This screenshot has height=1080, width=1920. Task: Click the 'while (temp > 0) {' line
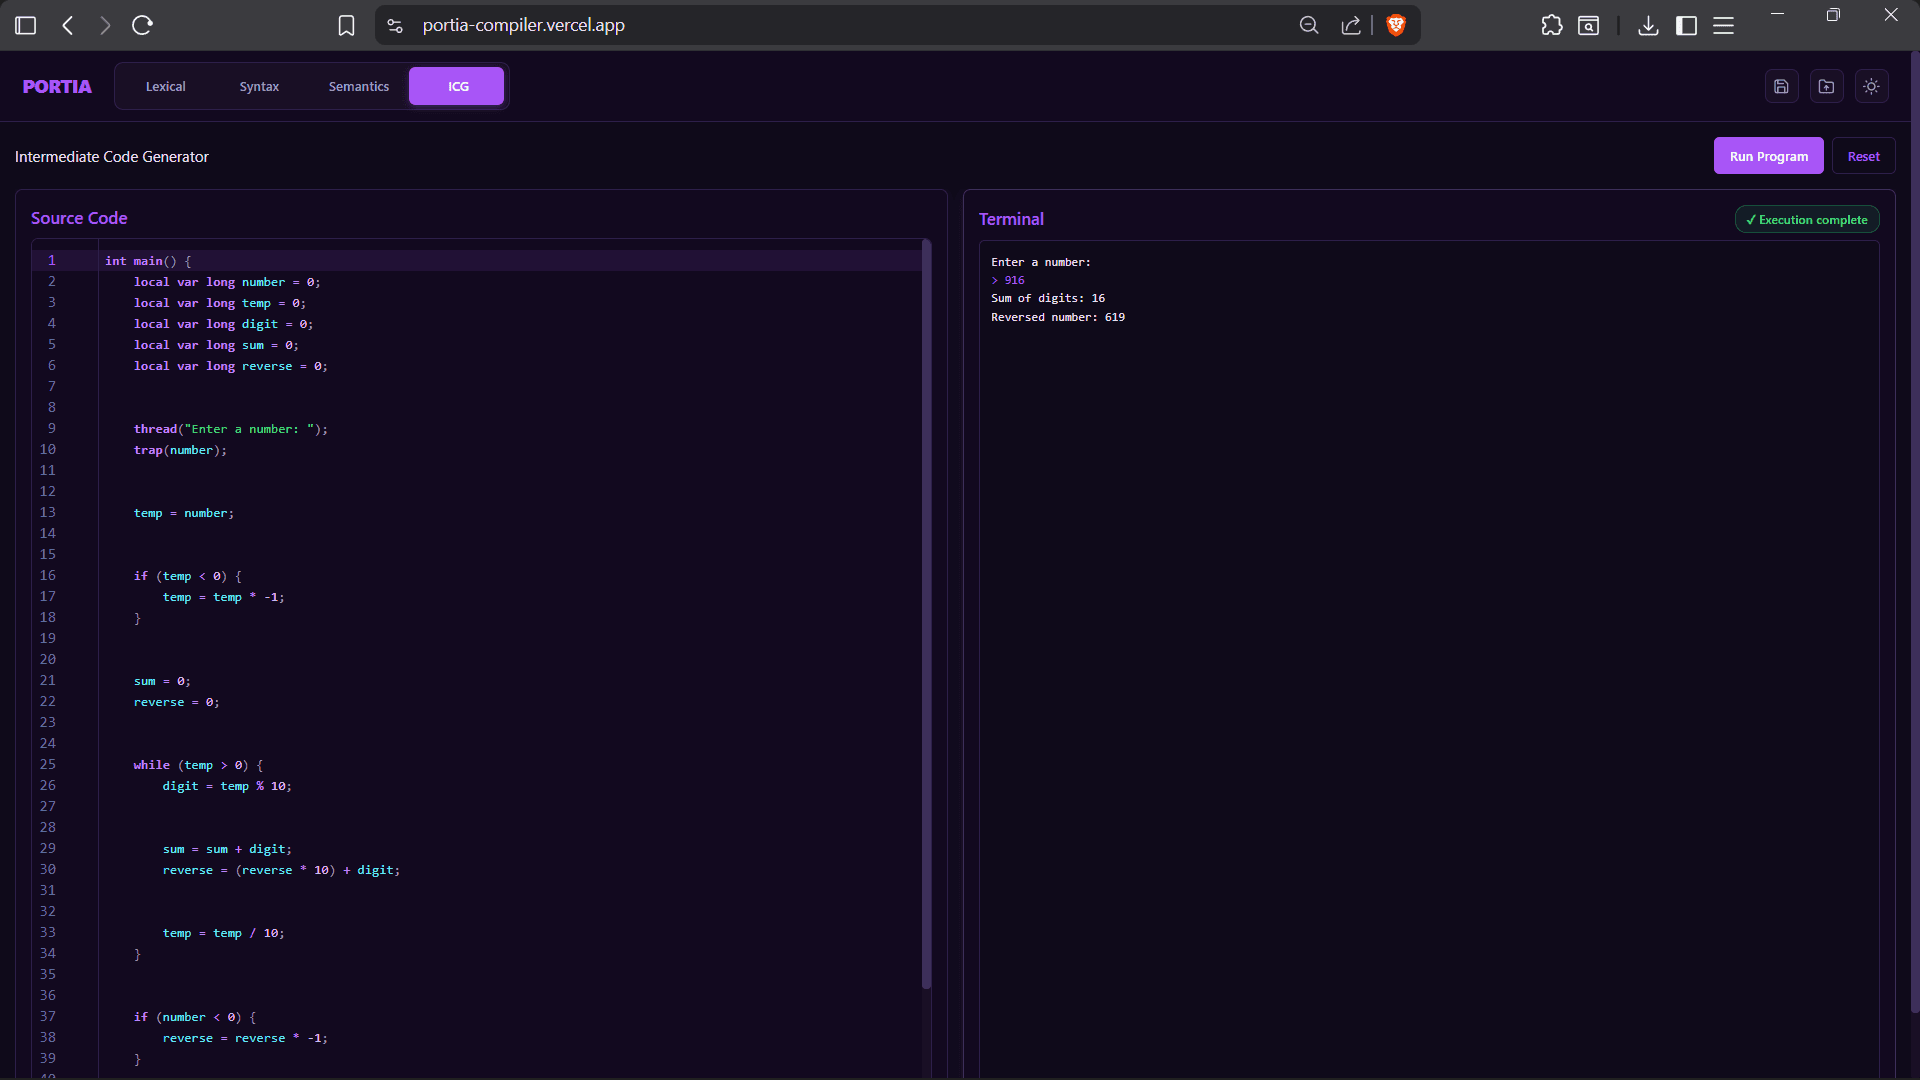(x=198, y=765)
